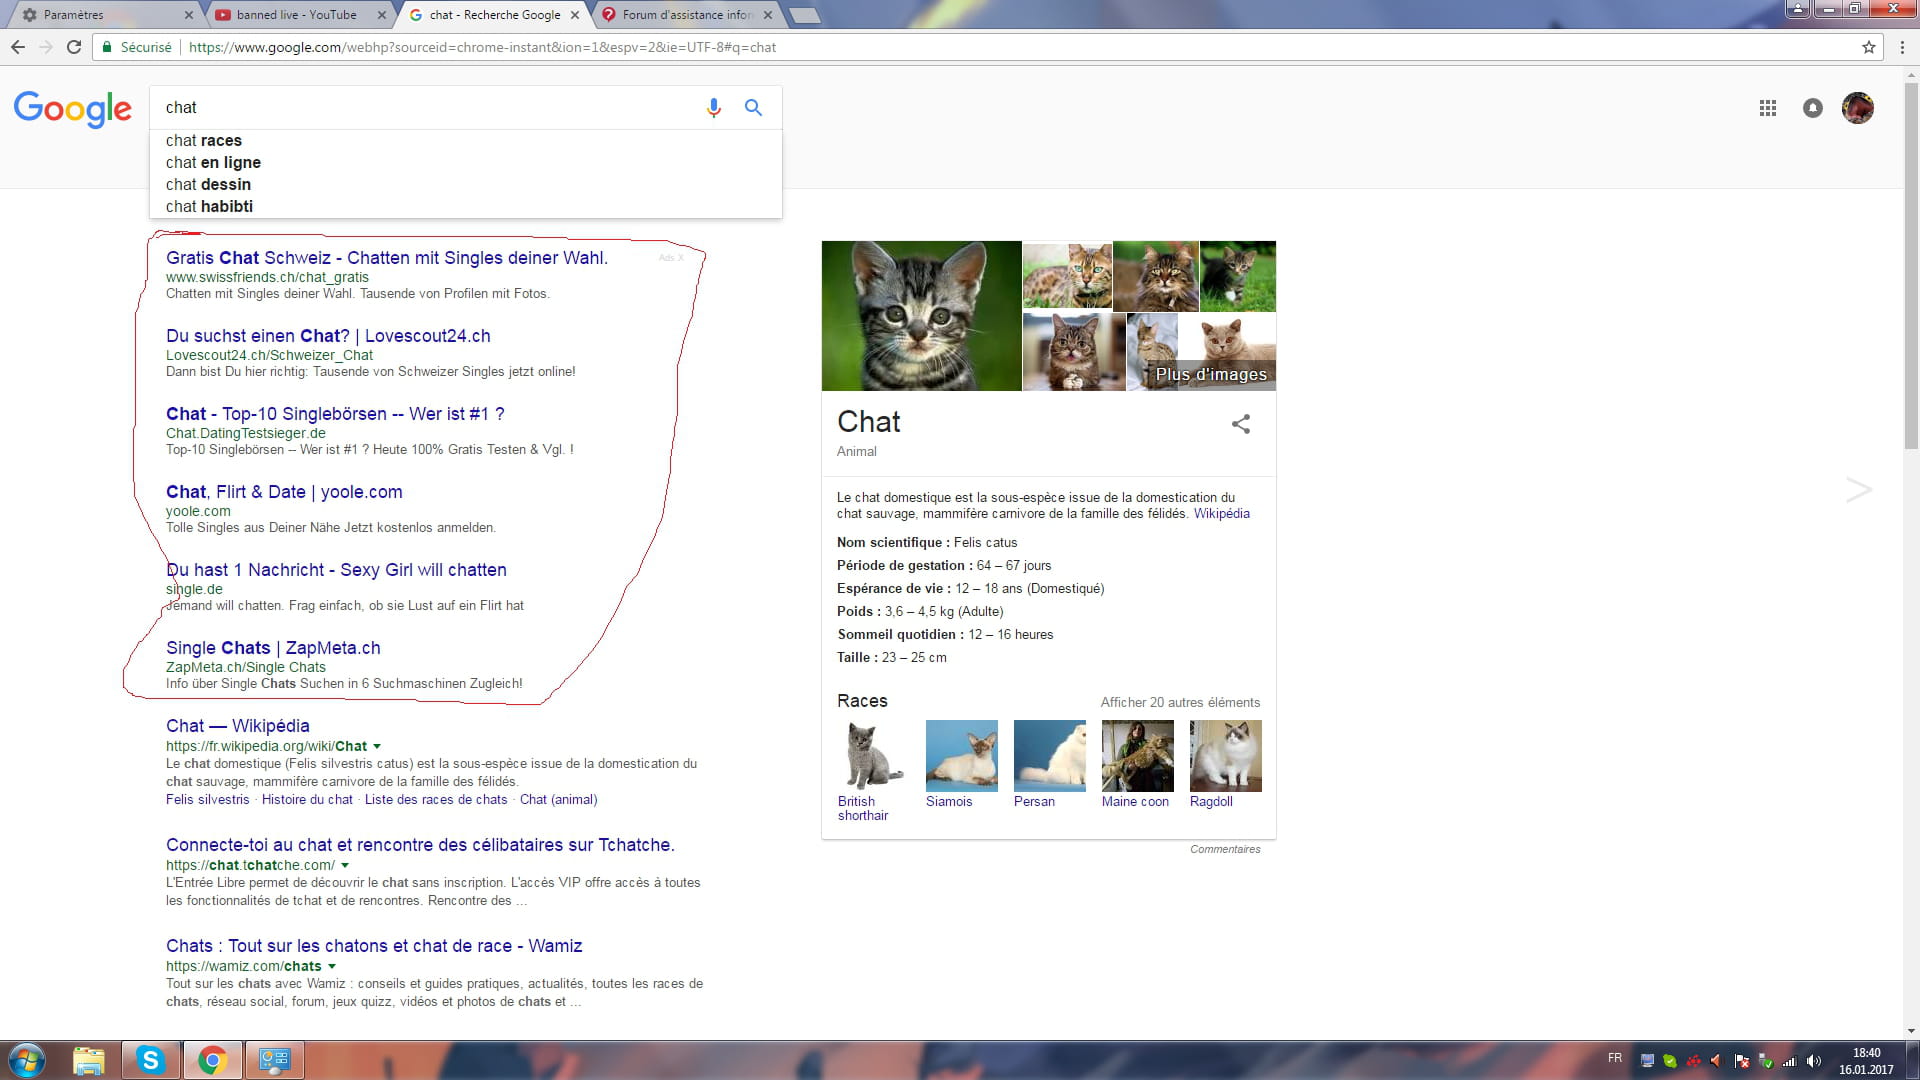Share the Chat knowledge panel
The width and height of the screenshot is (1920, 1080).
(1240, 424)
